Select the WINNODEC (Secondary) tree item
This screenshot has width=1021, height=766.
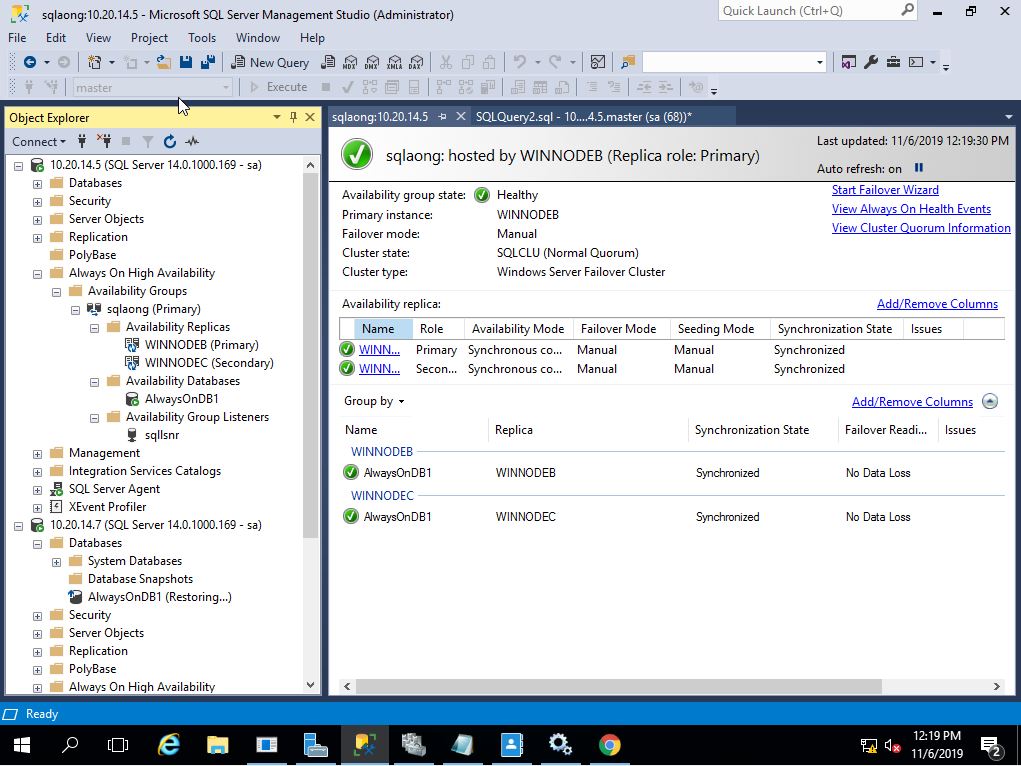[x=209, y=363]
